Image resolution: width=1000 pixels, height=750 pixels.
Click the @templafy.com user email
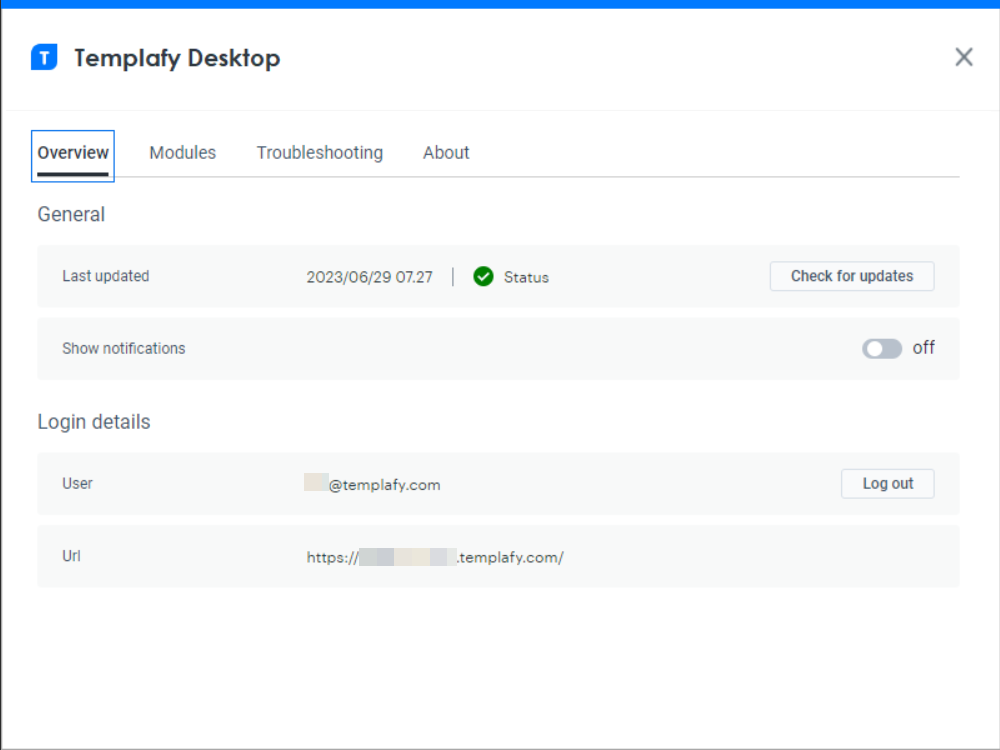pos(373,484)
